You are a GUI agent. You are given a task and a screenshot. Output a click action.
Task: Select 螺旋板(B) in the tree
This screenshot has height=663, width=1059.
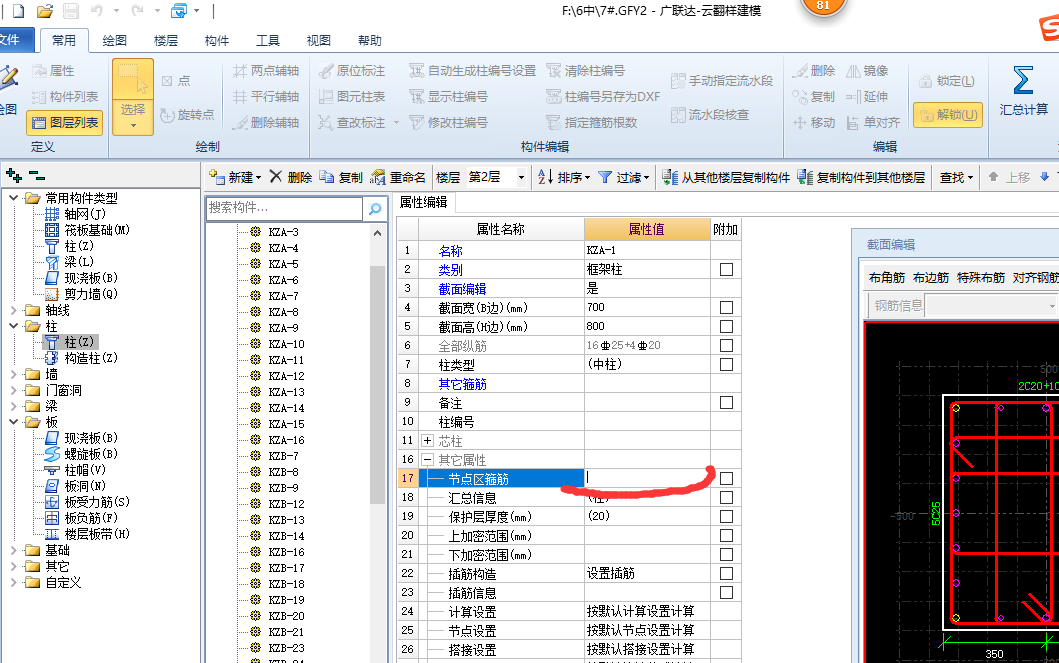tap(81, 454)
